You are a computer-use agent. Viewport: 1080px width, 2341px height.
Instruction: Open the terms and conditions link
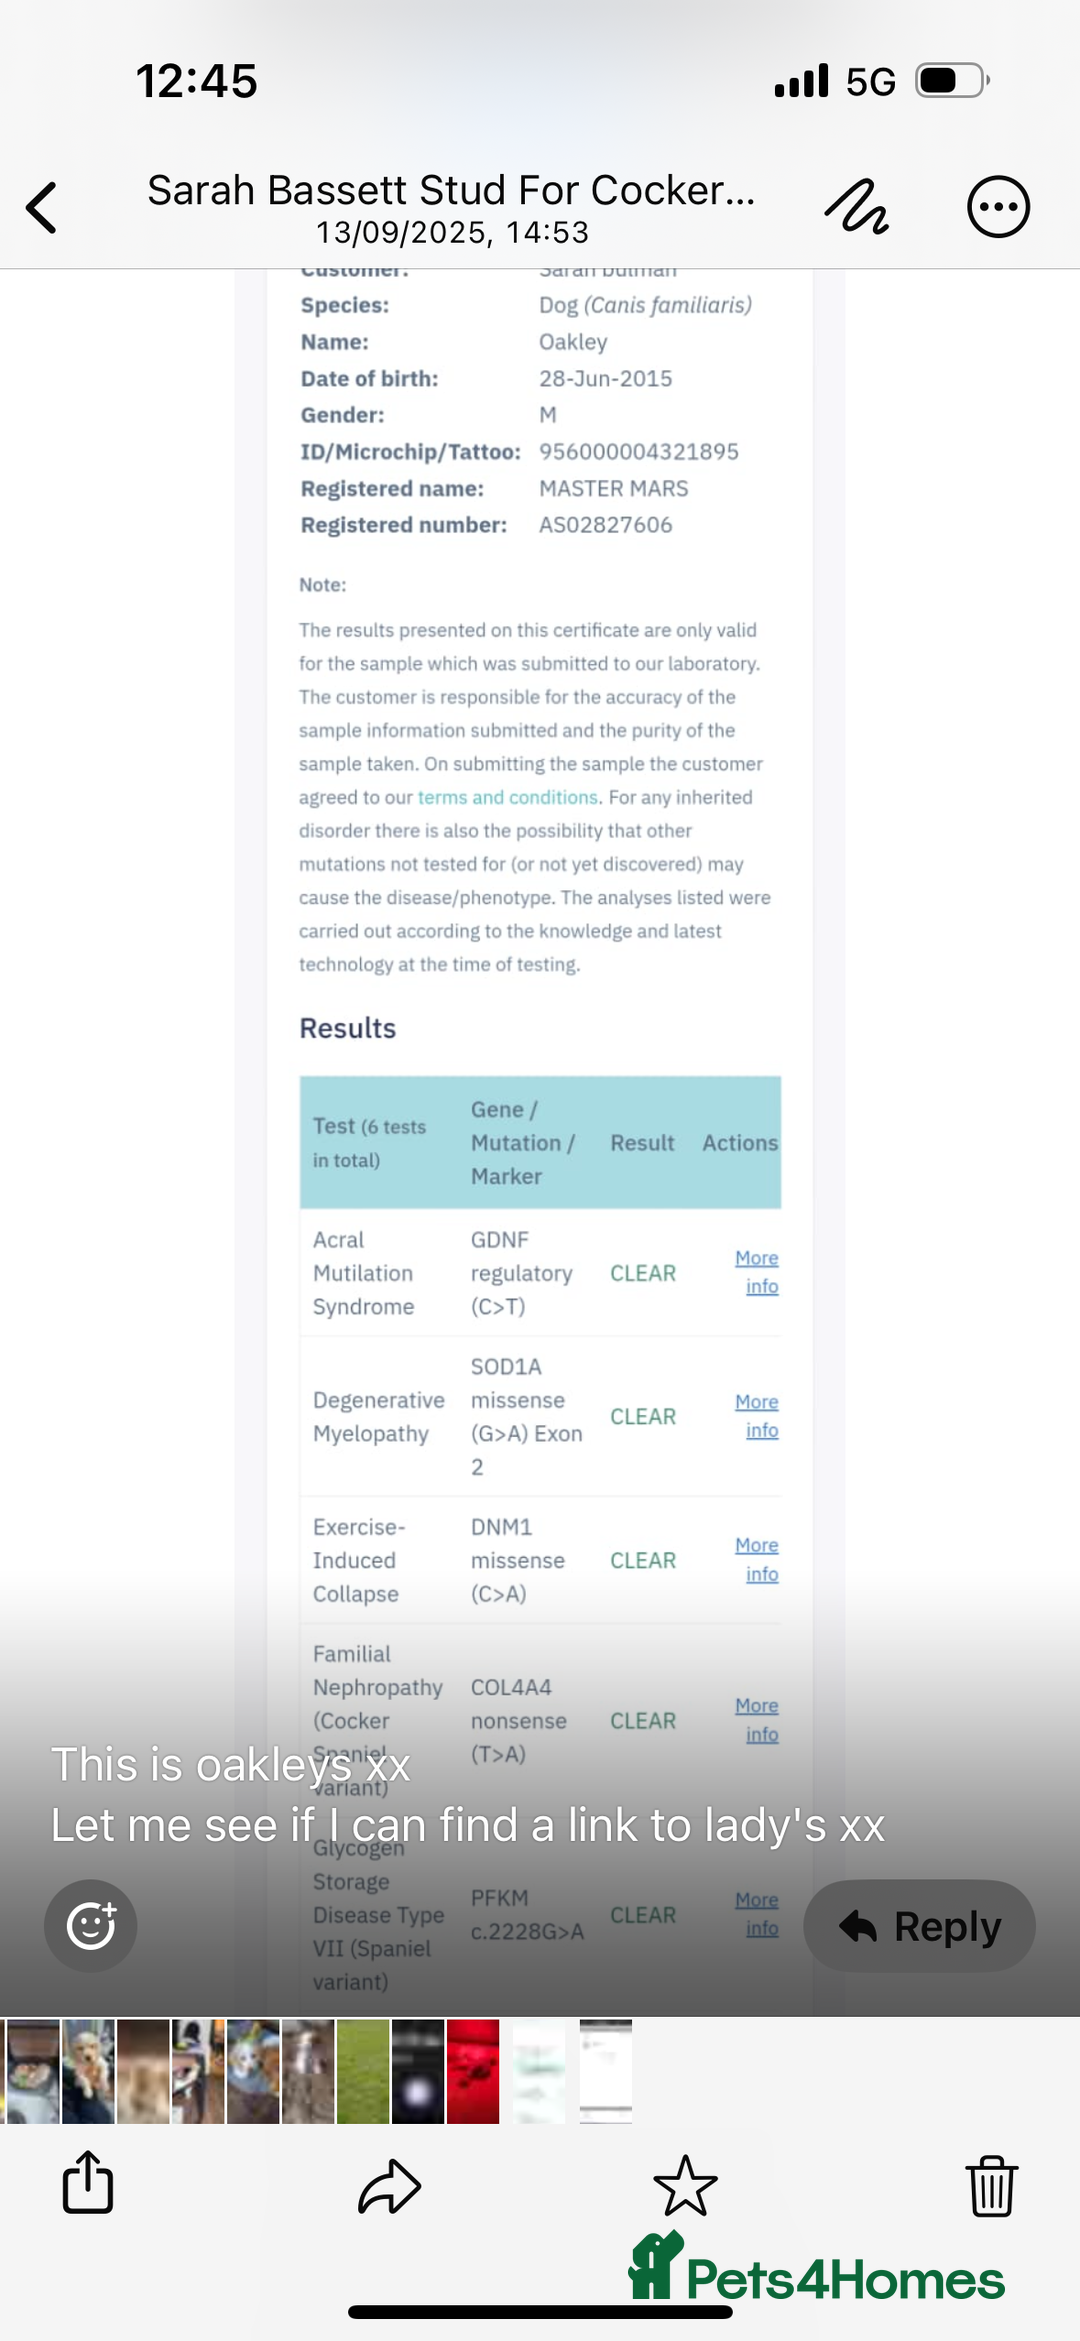(507, 797)
